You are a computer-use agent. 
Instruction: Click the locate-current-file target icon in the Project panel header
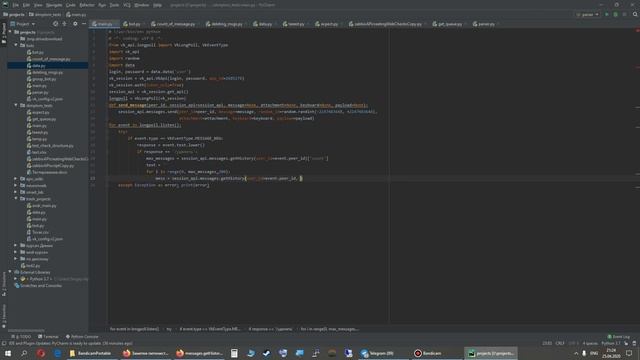tap(56, 24)
